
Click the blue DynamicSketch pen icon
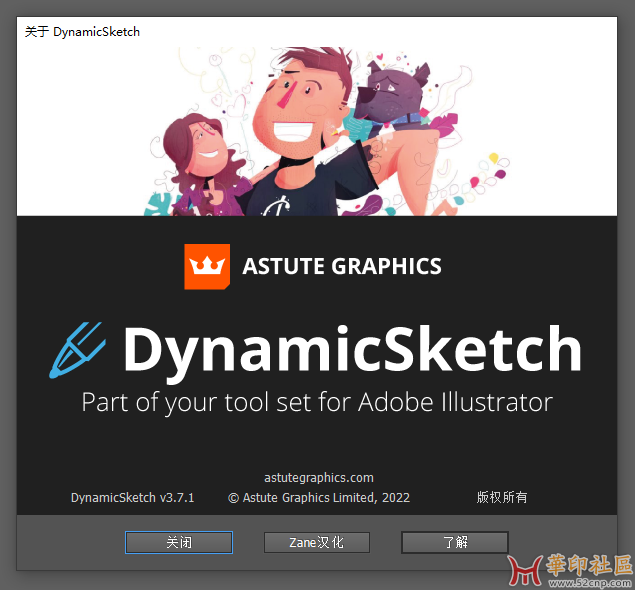tap(77, 350)
